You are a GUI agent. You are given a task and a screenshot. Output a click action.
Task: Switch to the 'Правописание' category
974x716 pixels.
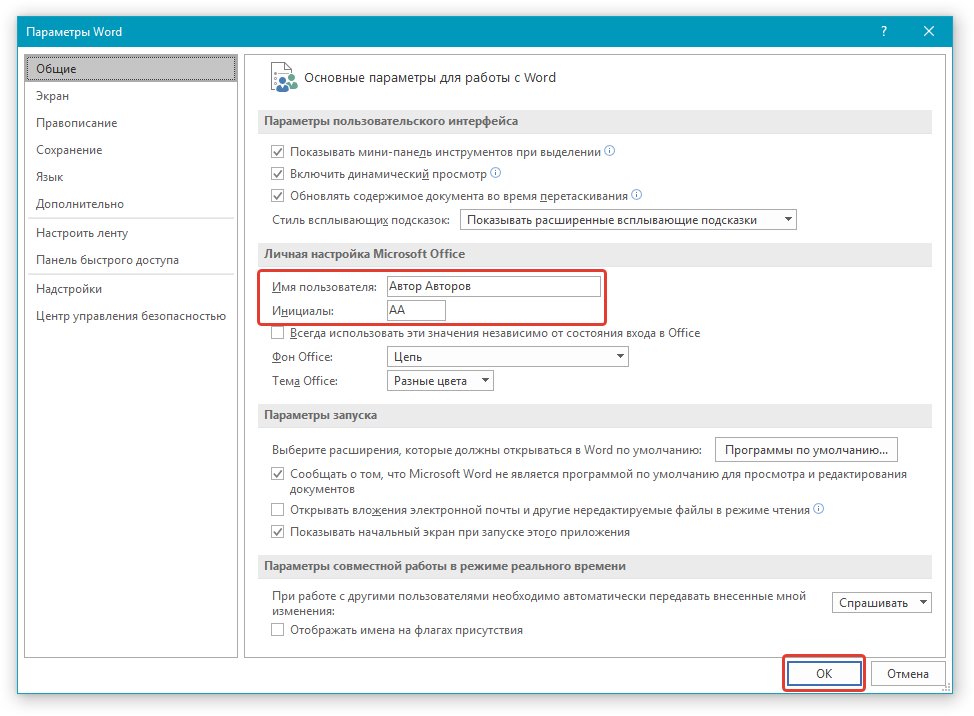pos(77,123)
